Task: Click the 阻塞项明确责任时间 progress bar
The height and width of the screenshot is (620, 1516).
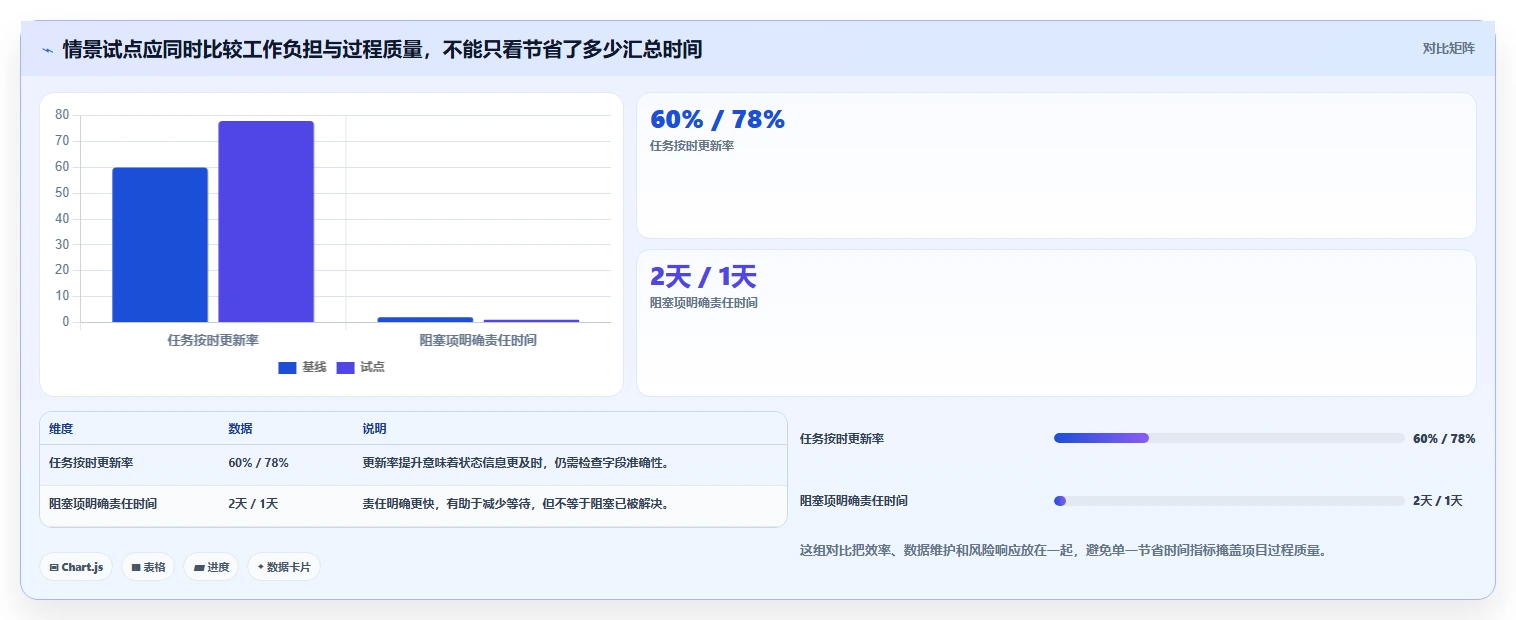Action: [x=1229, y=501]
